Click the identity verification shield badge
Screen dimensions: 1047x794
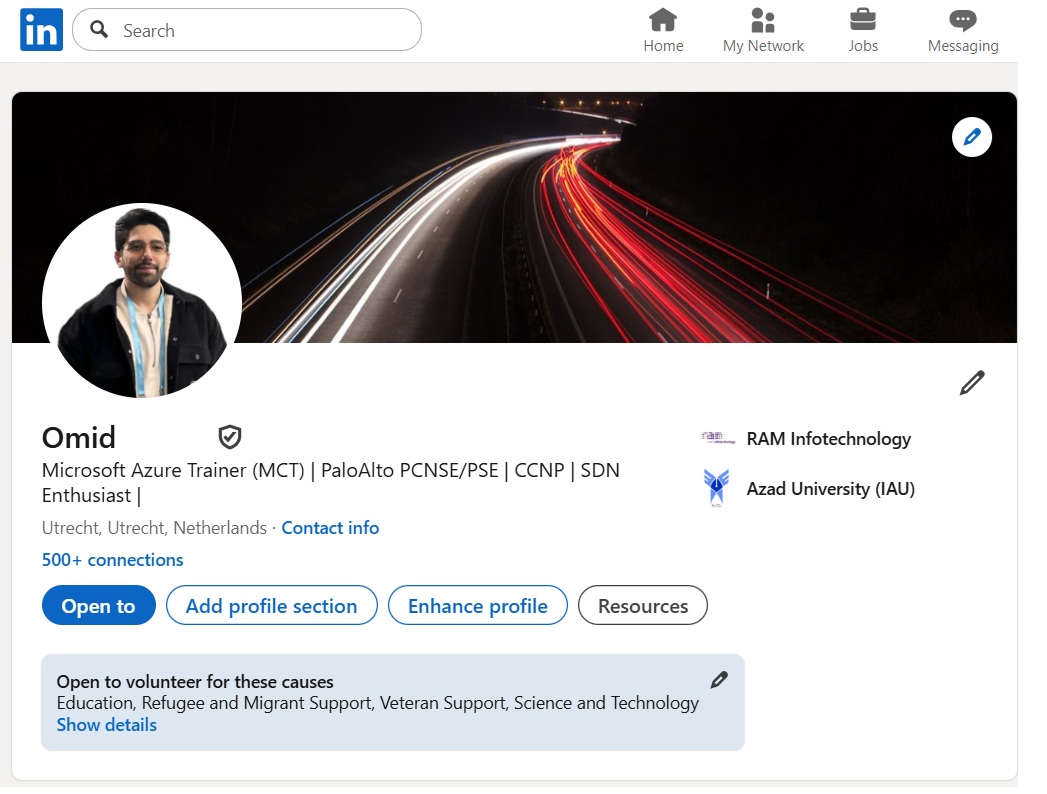coord(230,436)
